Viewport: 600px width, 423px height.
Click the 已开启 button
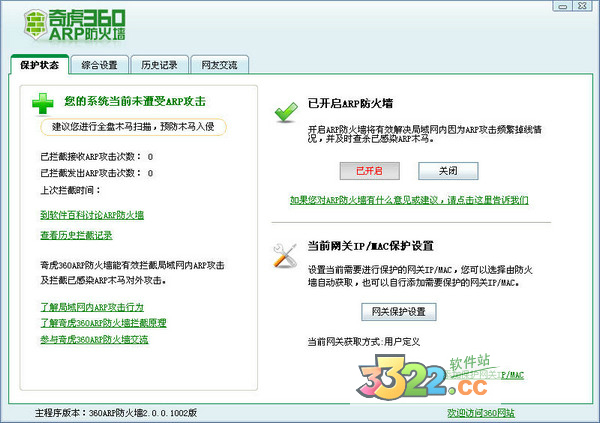coord(370,171)
